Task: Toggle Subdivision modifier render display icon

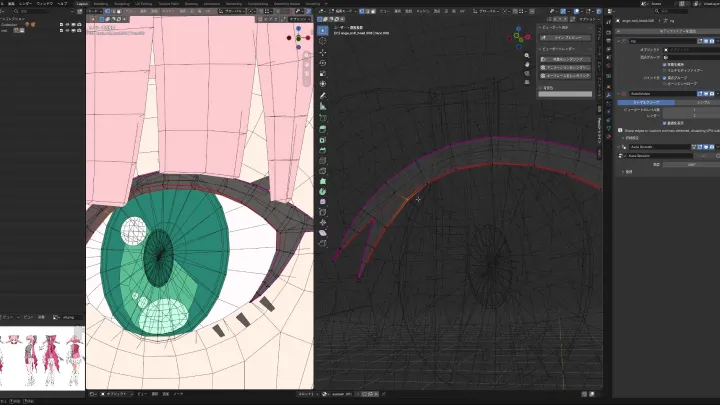Action: pos(712,94)
